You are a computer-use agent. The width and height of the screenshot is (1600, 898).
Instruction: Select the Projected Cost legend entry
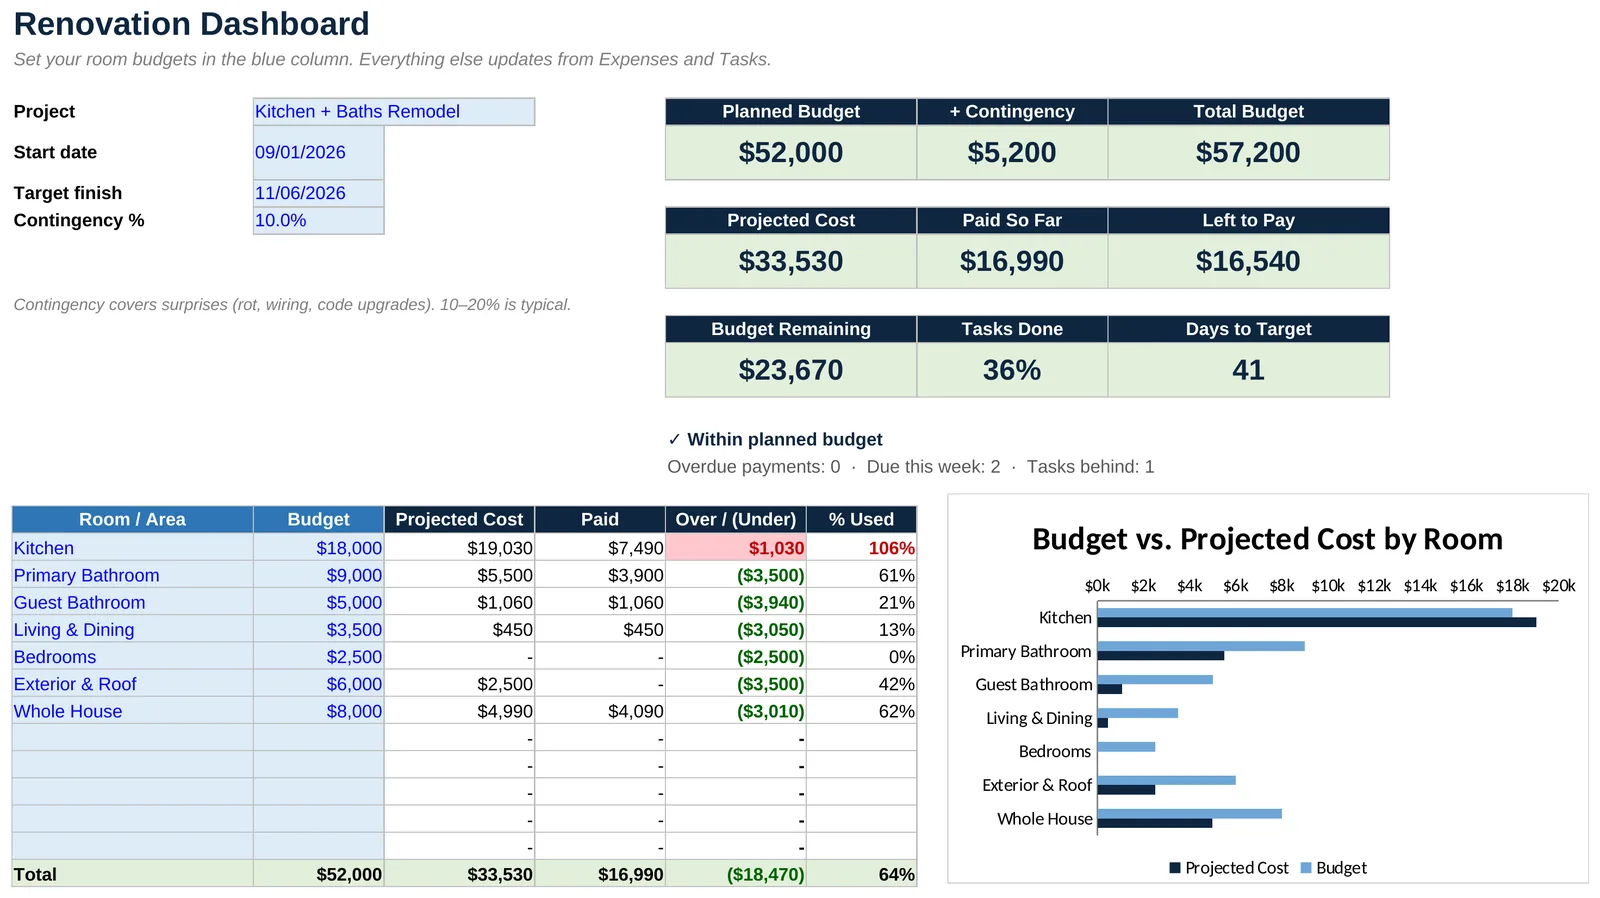(x=1229, y=868)
